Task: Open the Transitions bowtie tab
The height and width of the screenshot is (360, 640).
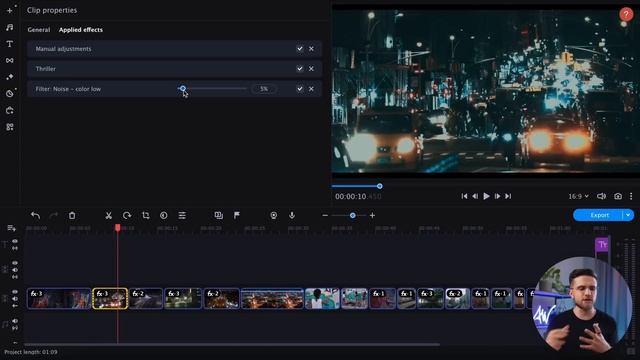Action: (x=9, y=60)
